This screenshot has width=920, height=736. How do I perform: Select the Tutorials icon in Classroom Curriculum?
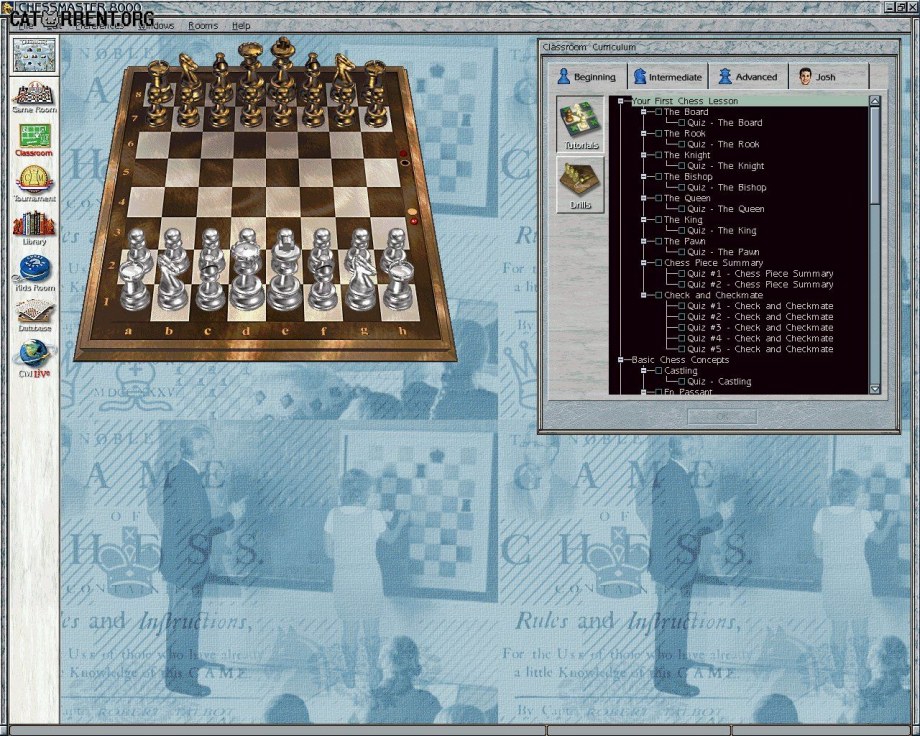[x=580, y=123]
